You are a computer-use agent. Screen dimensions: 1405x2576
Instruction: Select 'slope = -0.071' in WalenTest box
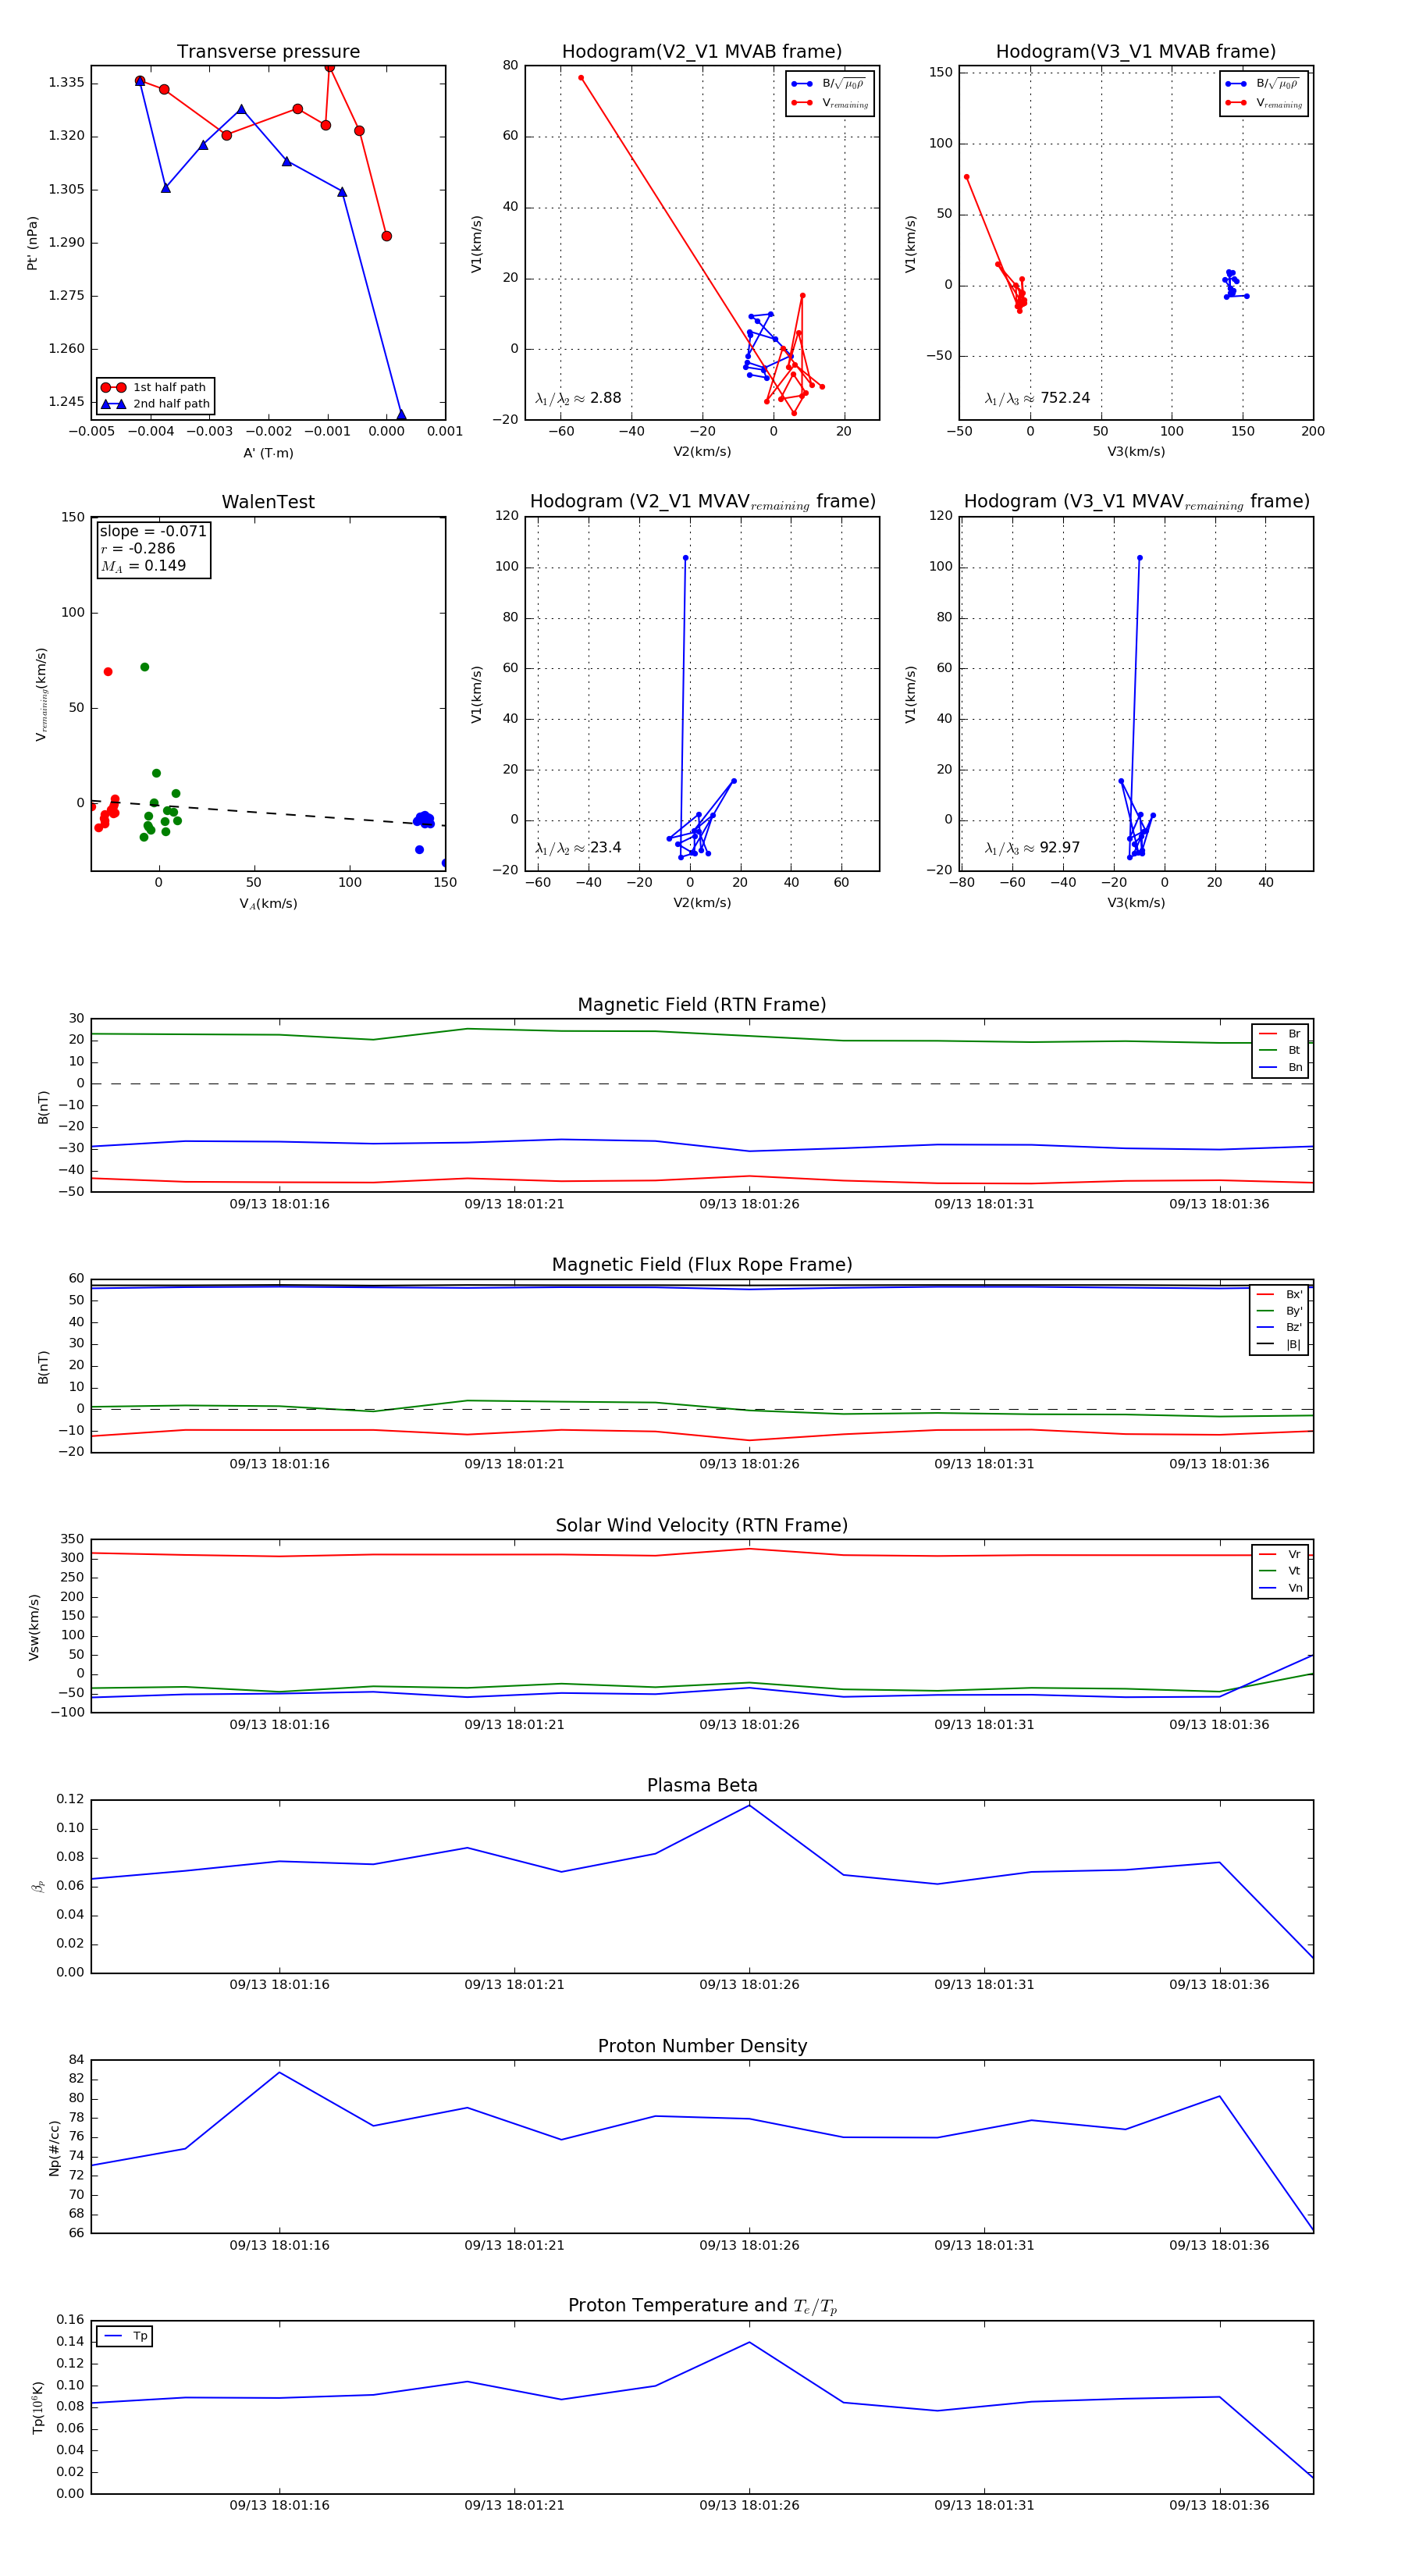point(153,531)
